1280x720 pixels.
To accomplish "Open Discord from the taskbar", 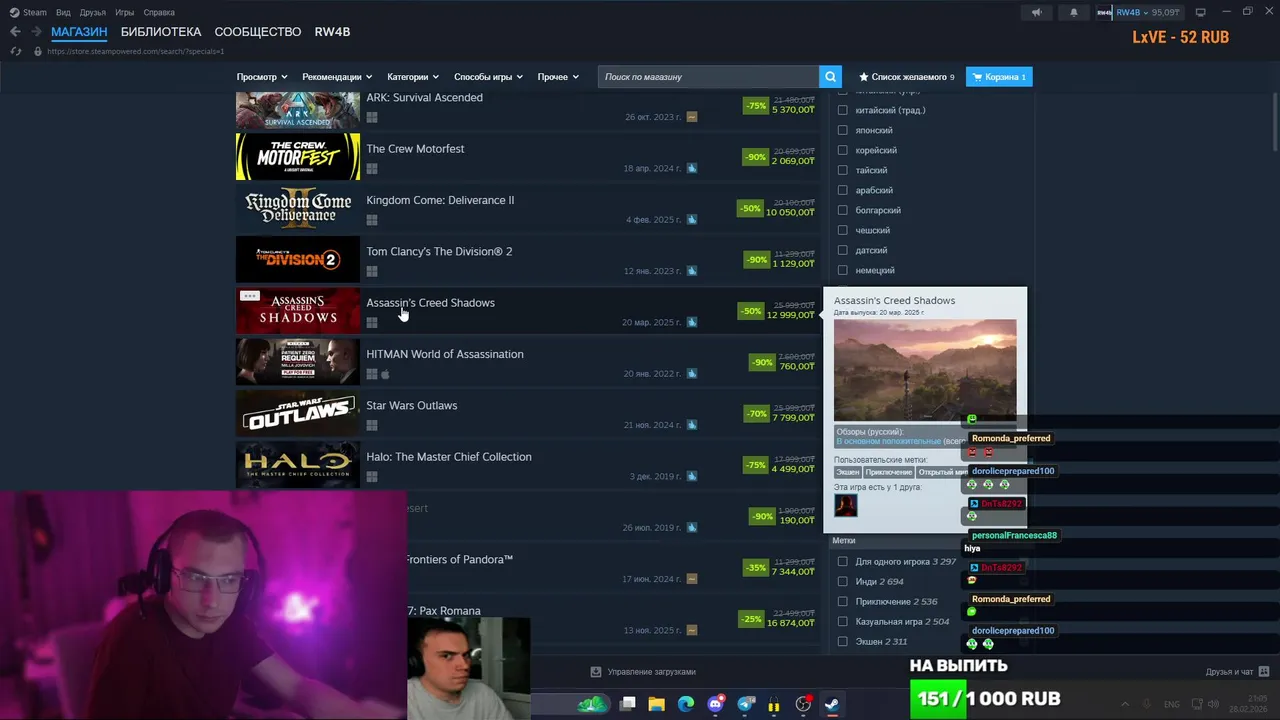I will point(716,704).
